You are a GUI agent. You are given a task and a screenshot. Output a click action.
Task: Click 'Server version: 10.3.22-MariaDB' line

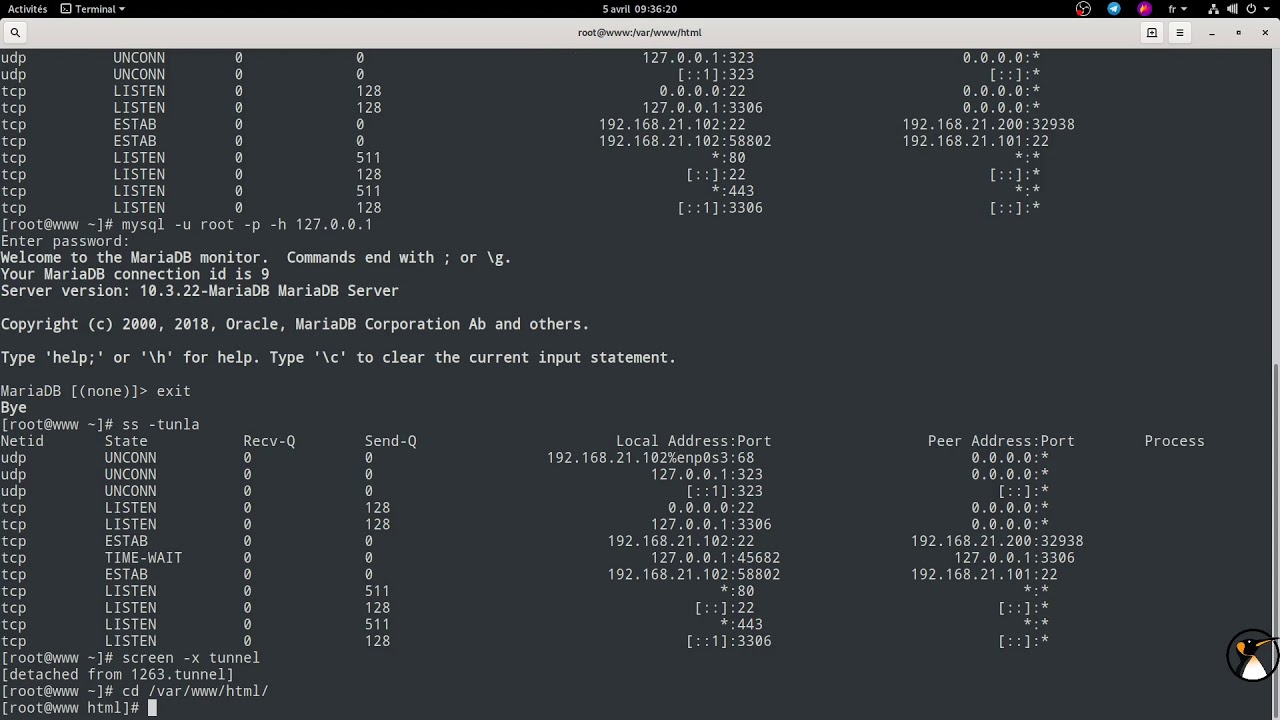coord(200,291)
